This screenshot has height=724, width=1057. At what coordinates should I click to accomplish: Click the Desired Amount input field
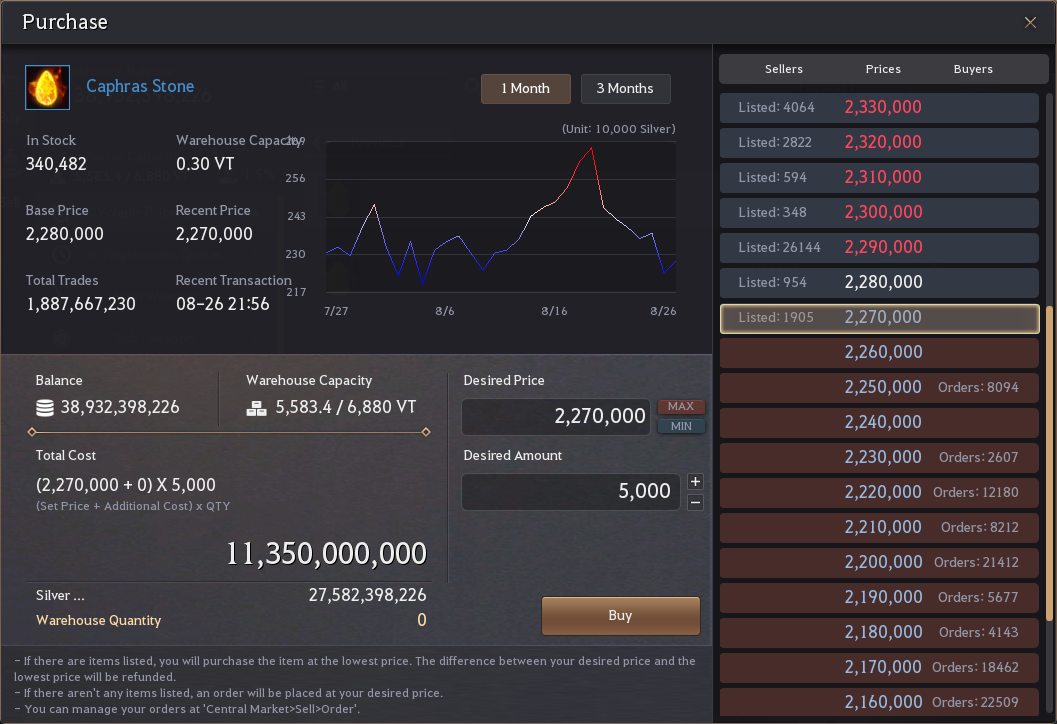click(x=570, y=492)
